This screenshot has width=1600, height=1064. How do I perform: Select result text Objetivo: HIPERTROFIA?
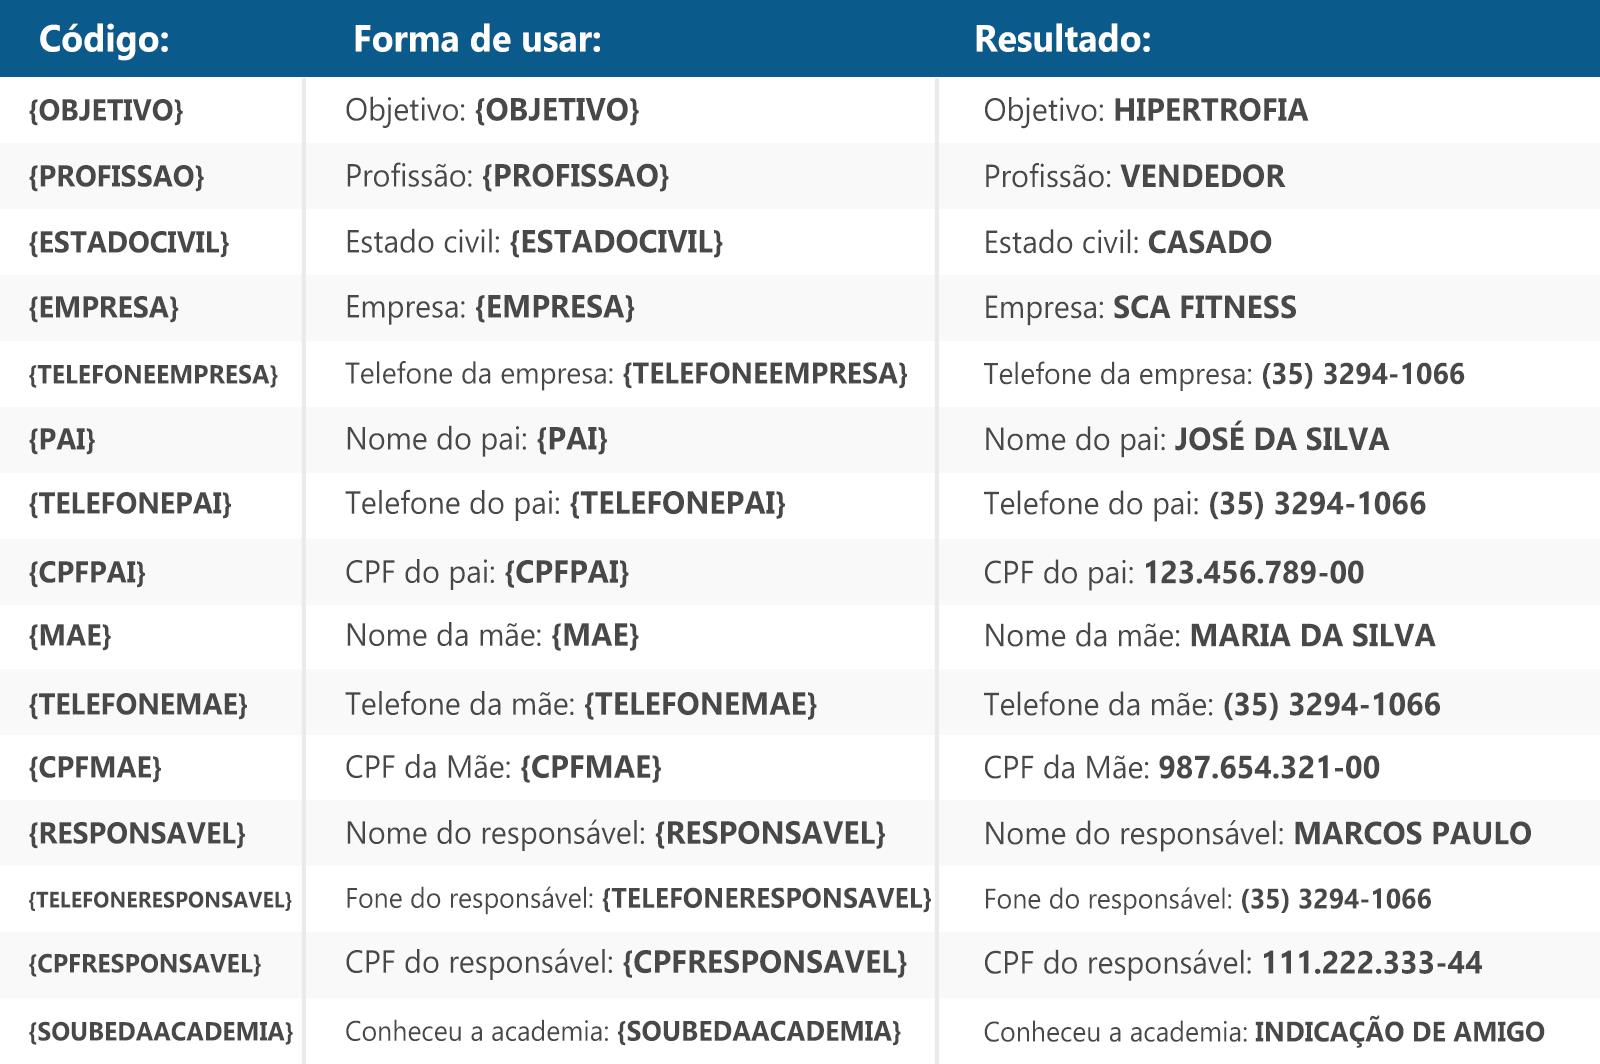click(1146, 110)
